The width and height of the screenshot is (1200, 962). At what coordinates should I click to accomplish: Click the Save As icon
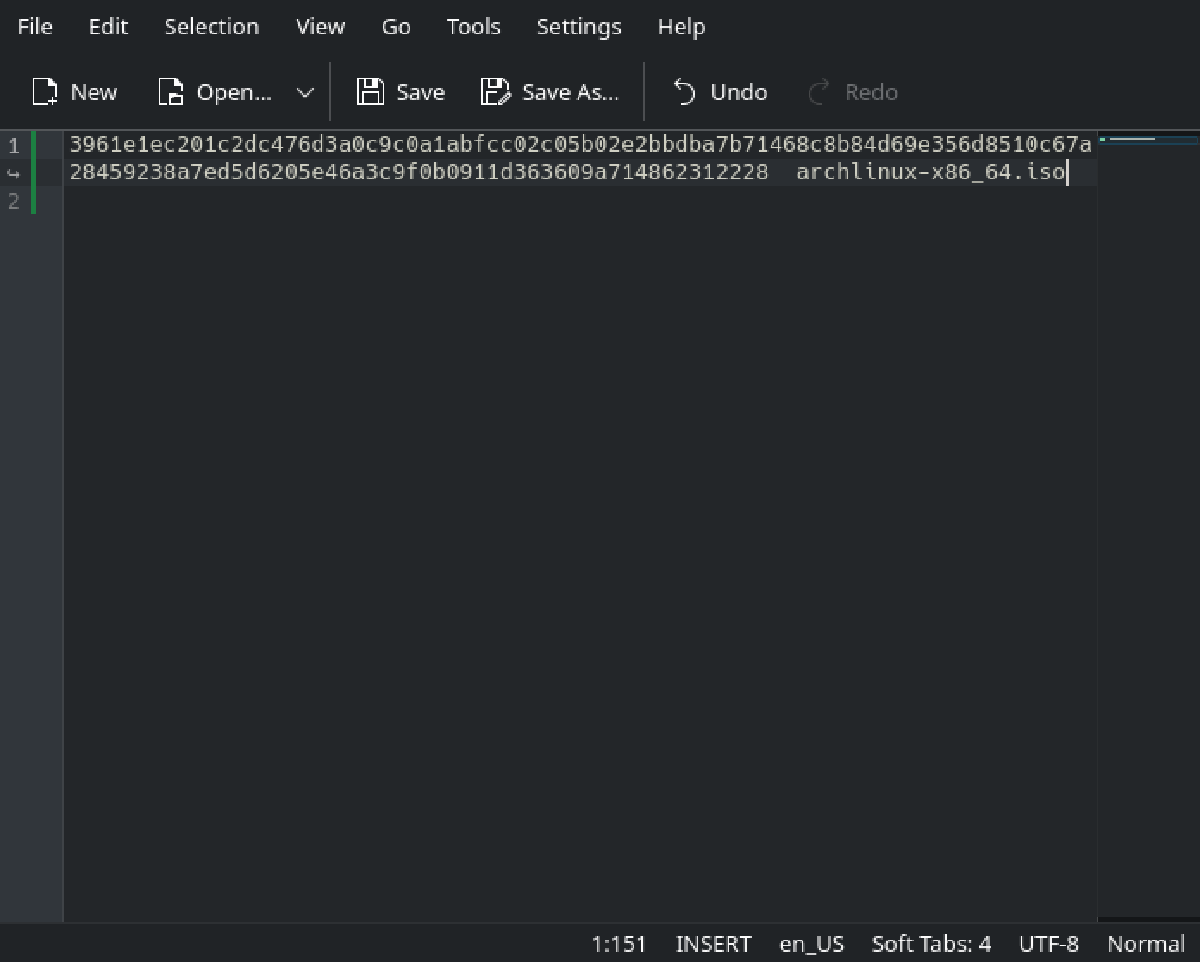(x=495, y=93)
